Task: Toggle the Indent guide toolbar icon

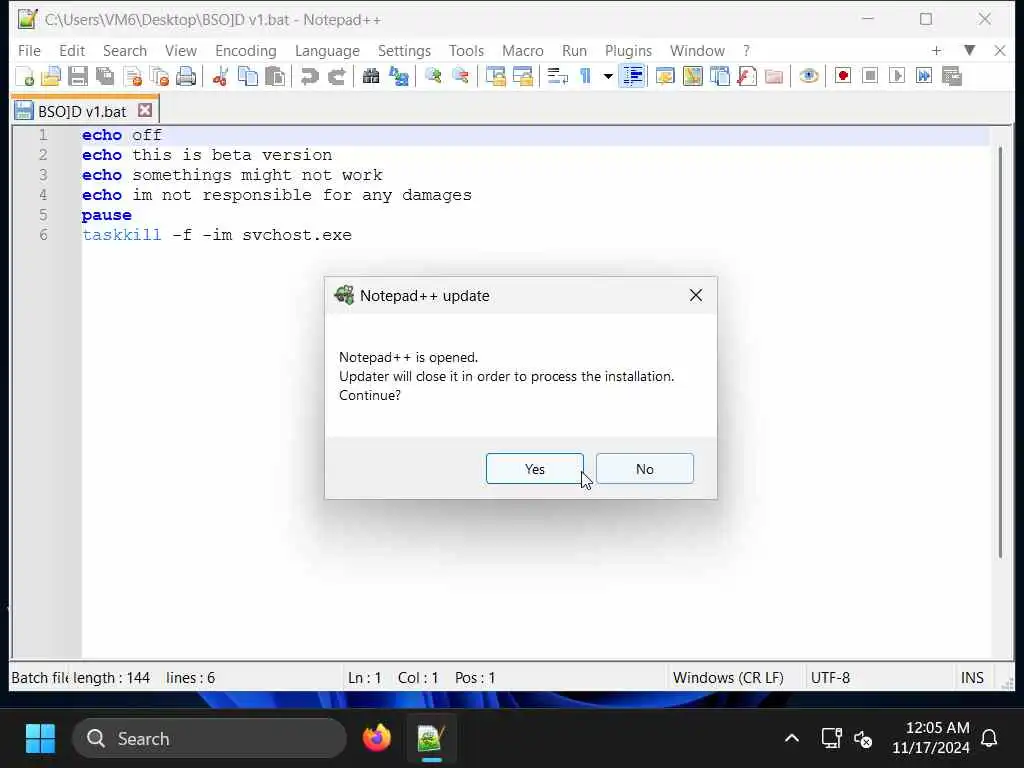Action: [x=633, y=76]
